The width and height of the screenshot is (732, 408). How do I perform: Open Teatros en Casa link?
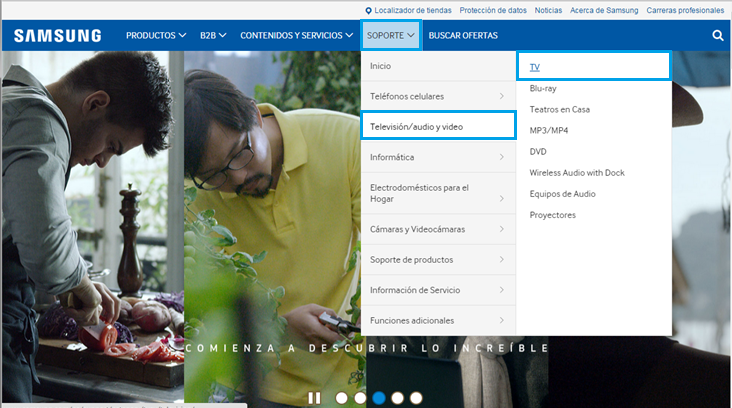click(560, 109)
